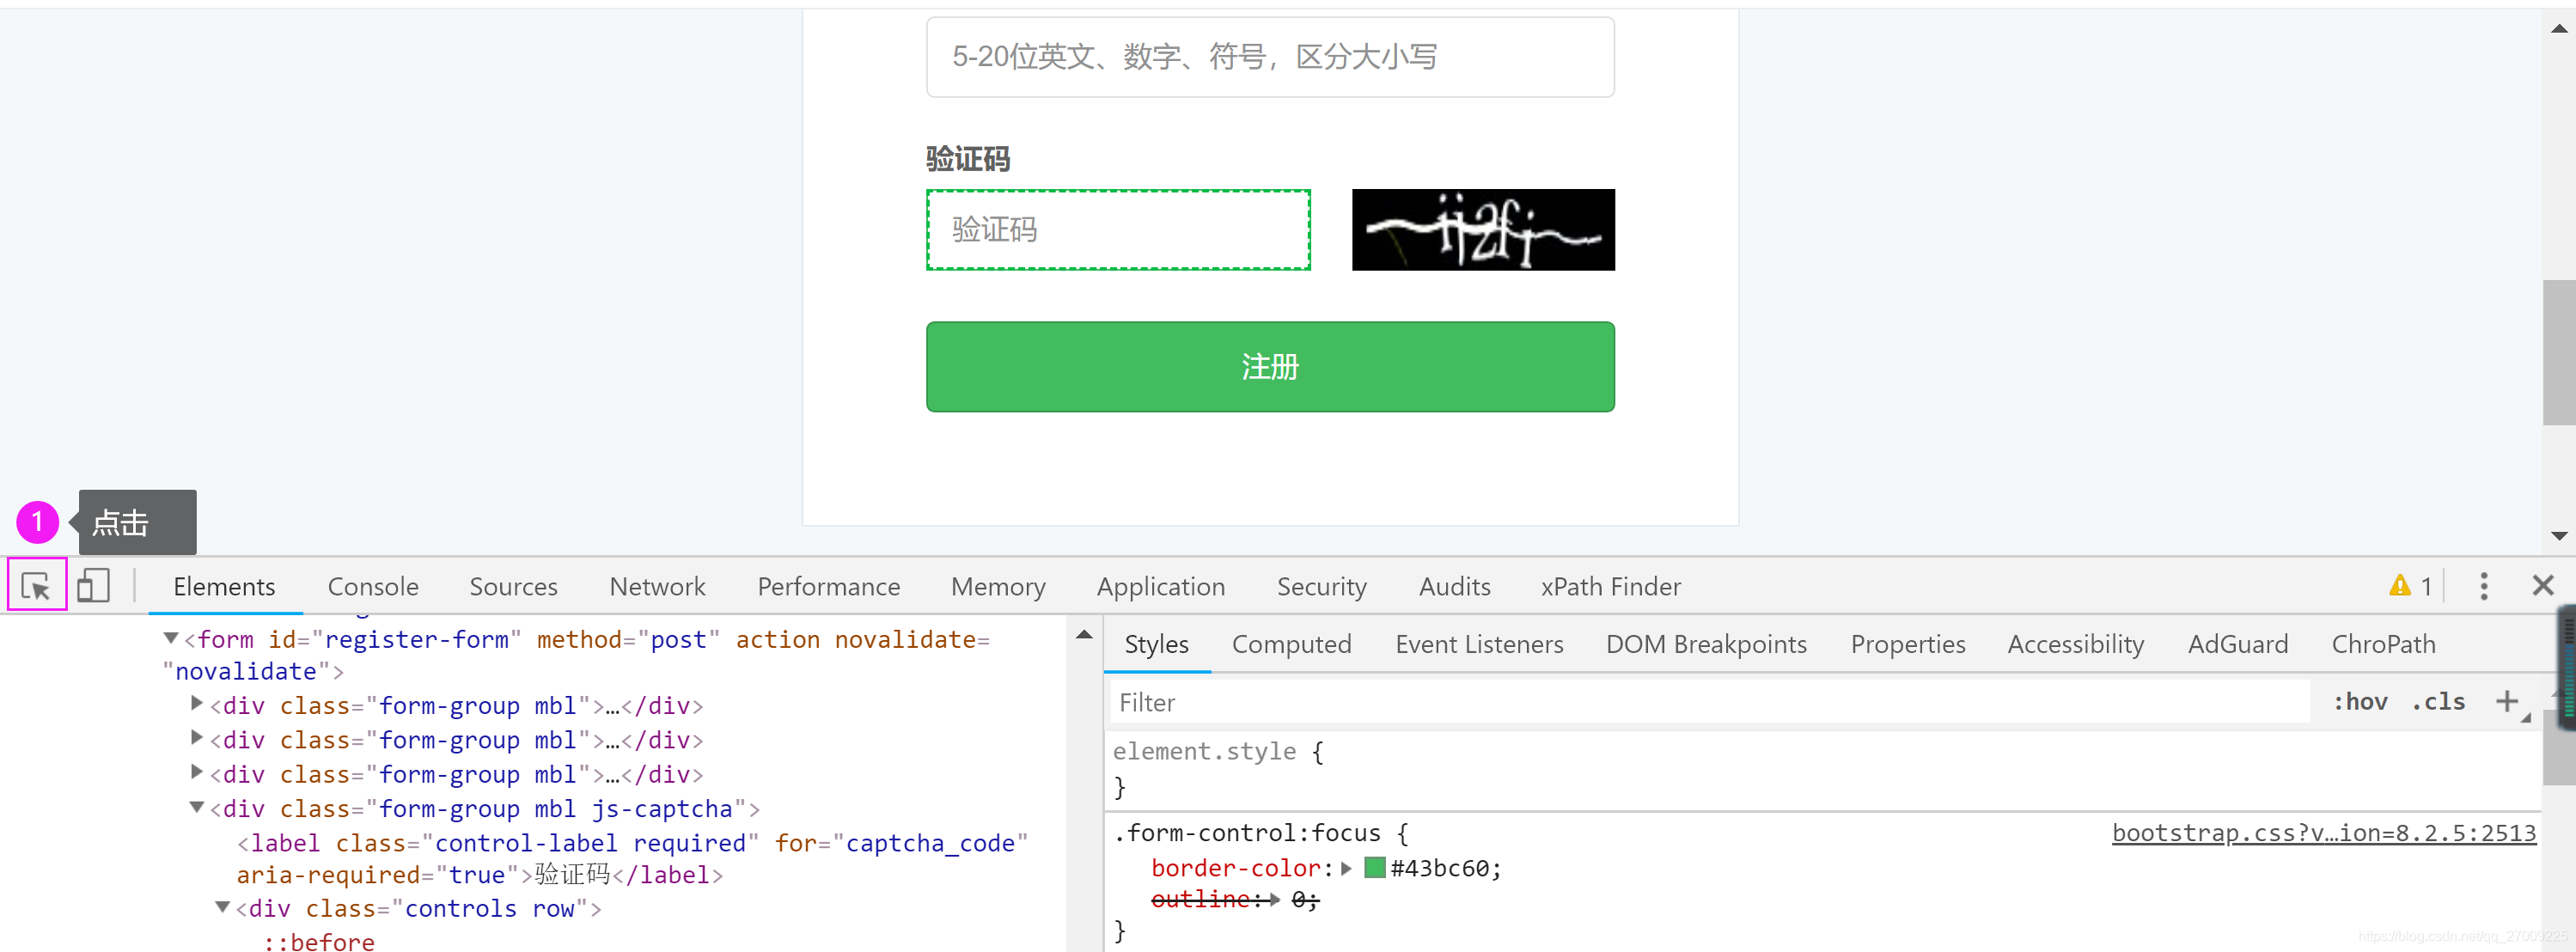Click the 验证码 captcha input field

click(1118, 230)
